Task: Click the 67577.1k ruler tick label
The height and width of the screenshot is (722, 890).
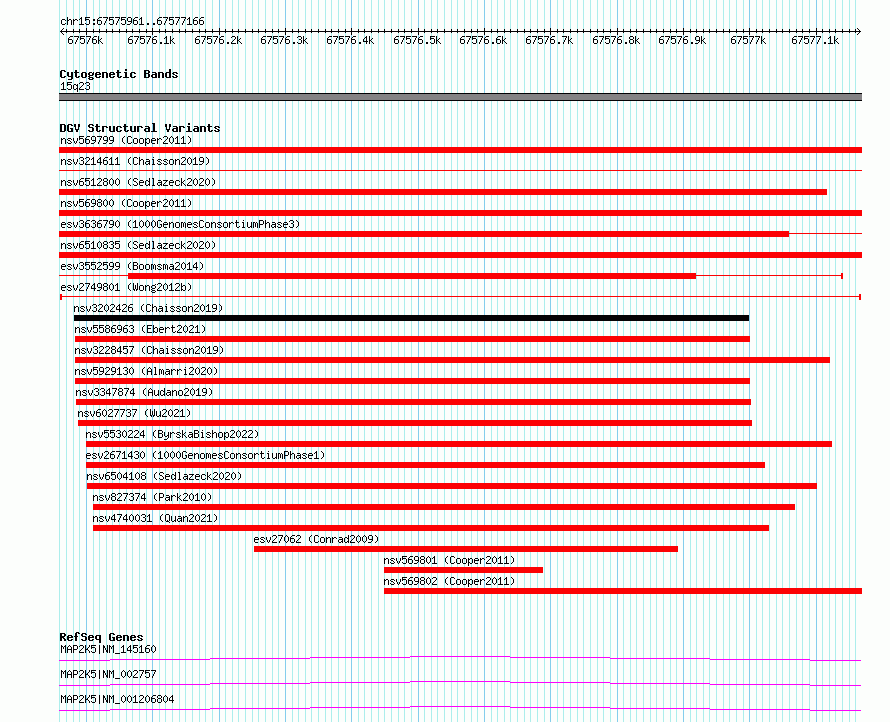Action: point(815,40)
